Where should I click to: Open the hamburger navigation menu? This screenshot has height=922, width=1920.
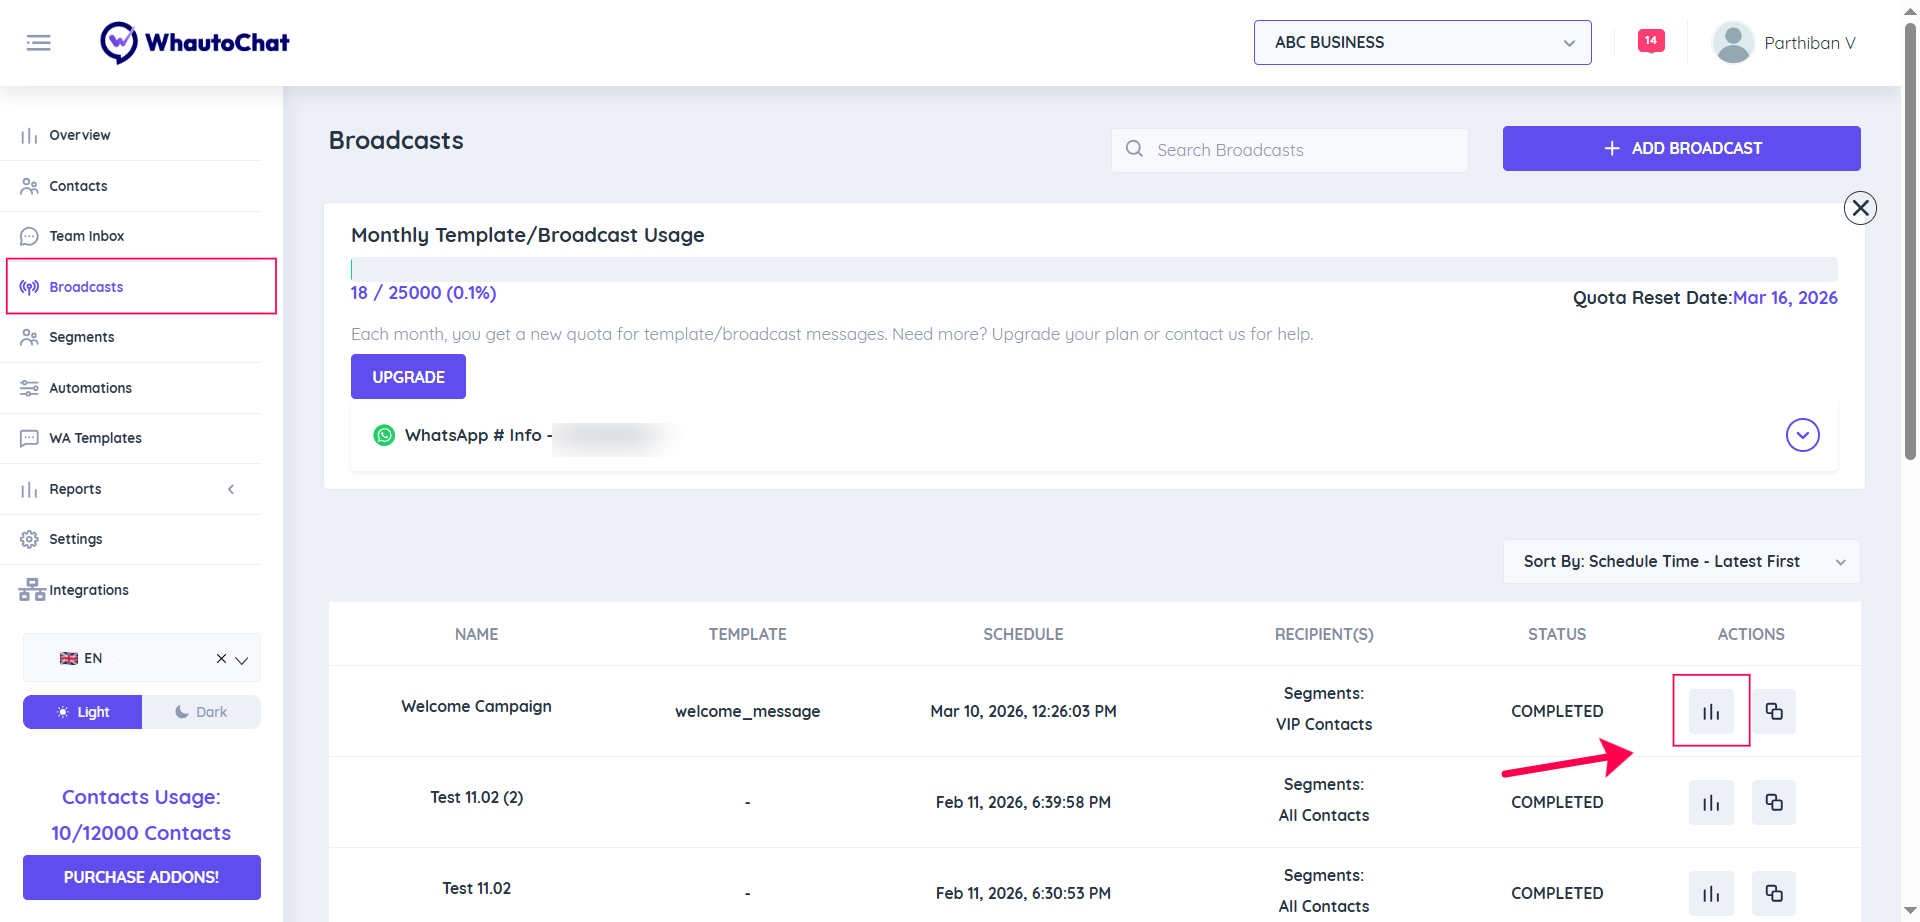tap(39, 42)
